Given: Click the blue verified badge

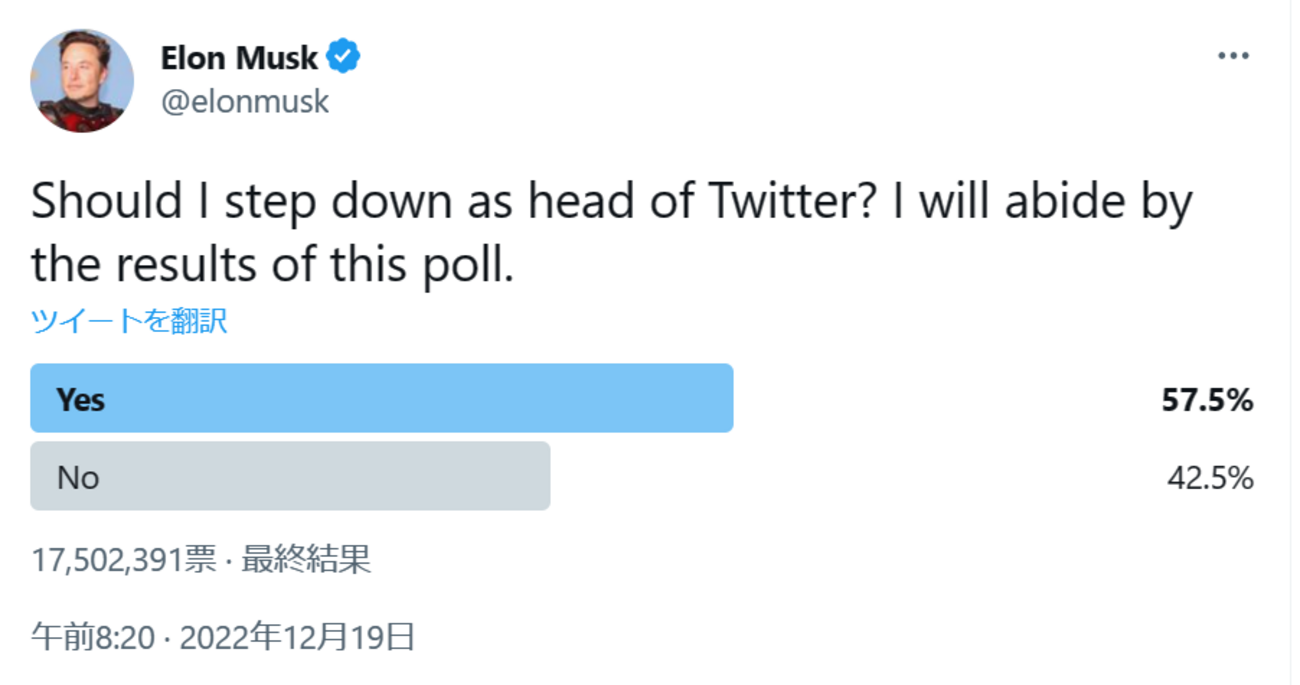Looking at the screenshot, I should [x=344, y=57].
